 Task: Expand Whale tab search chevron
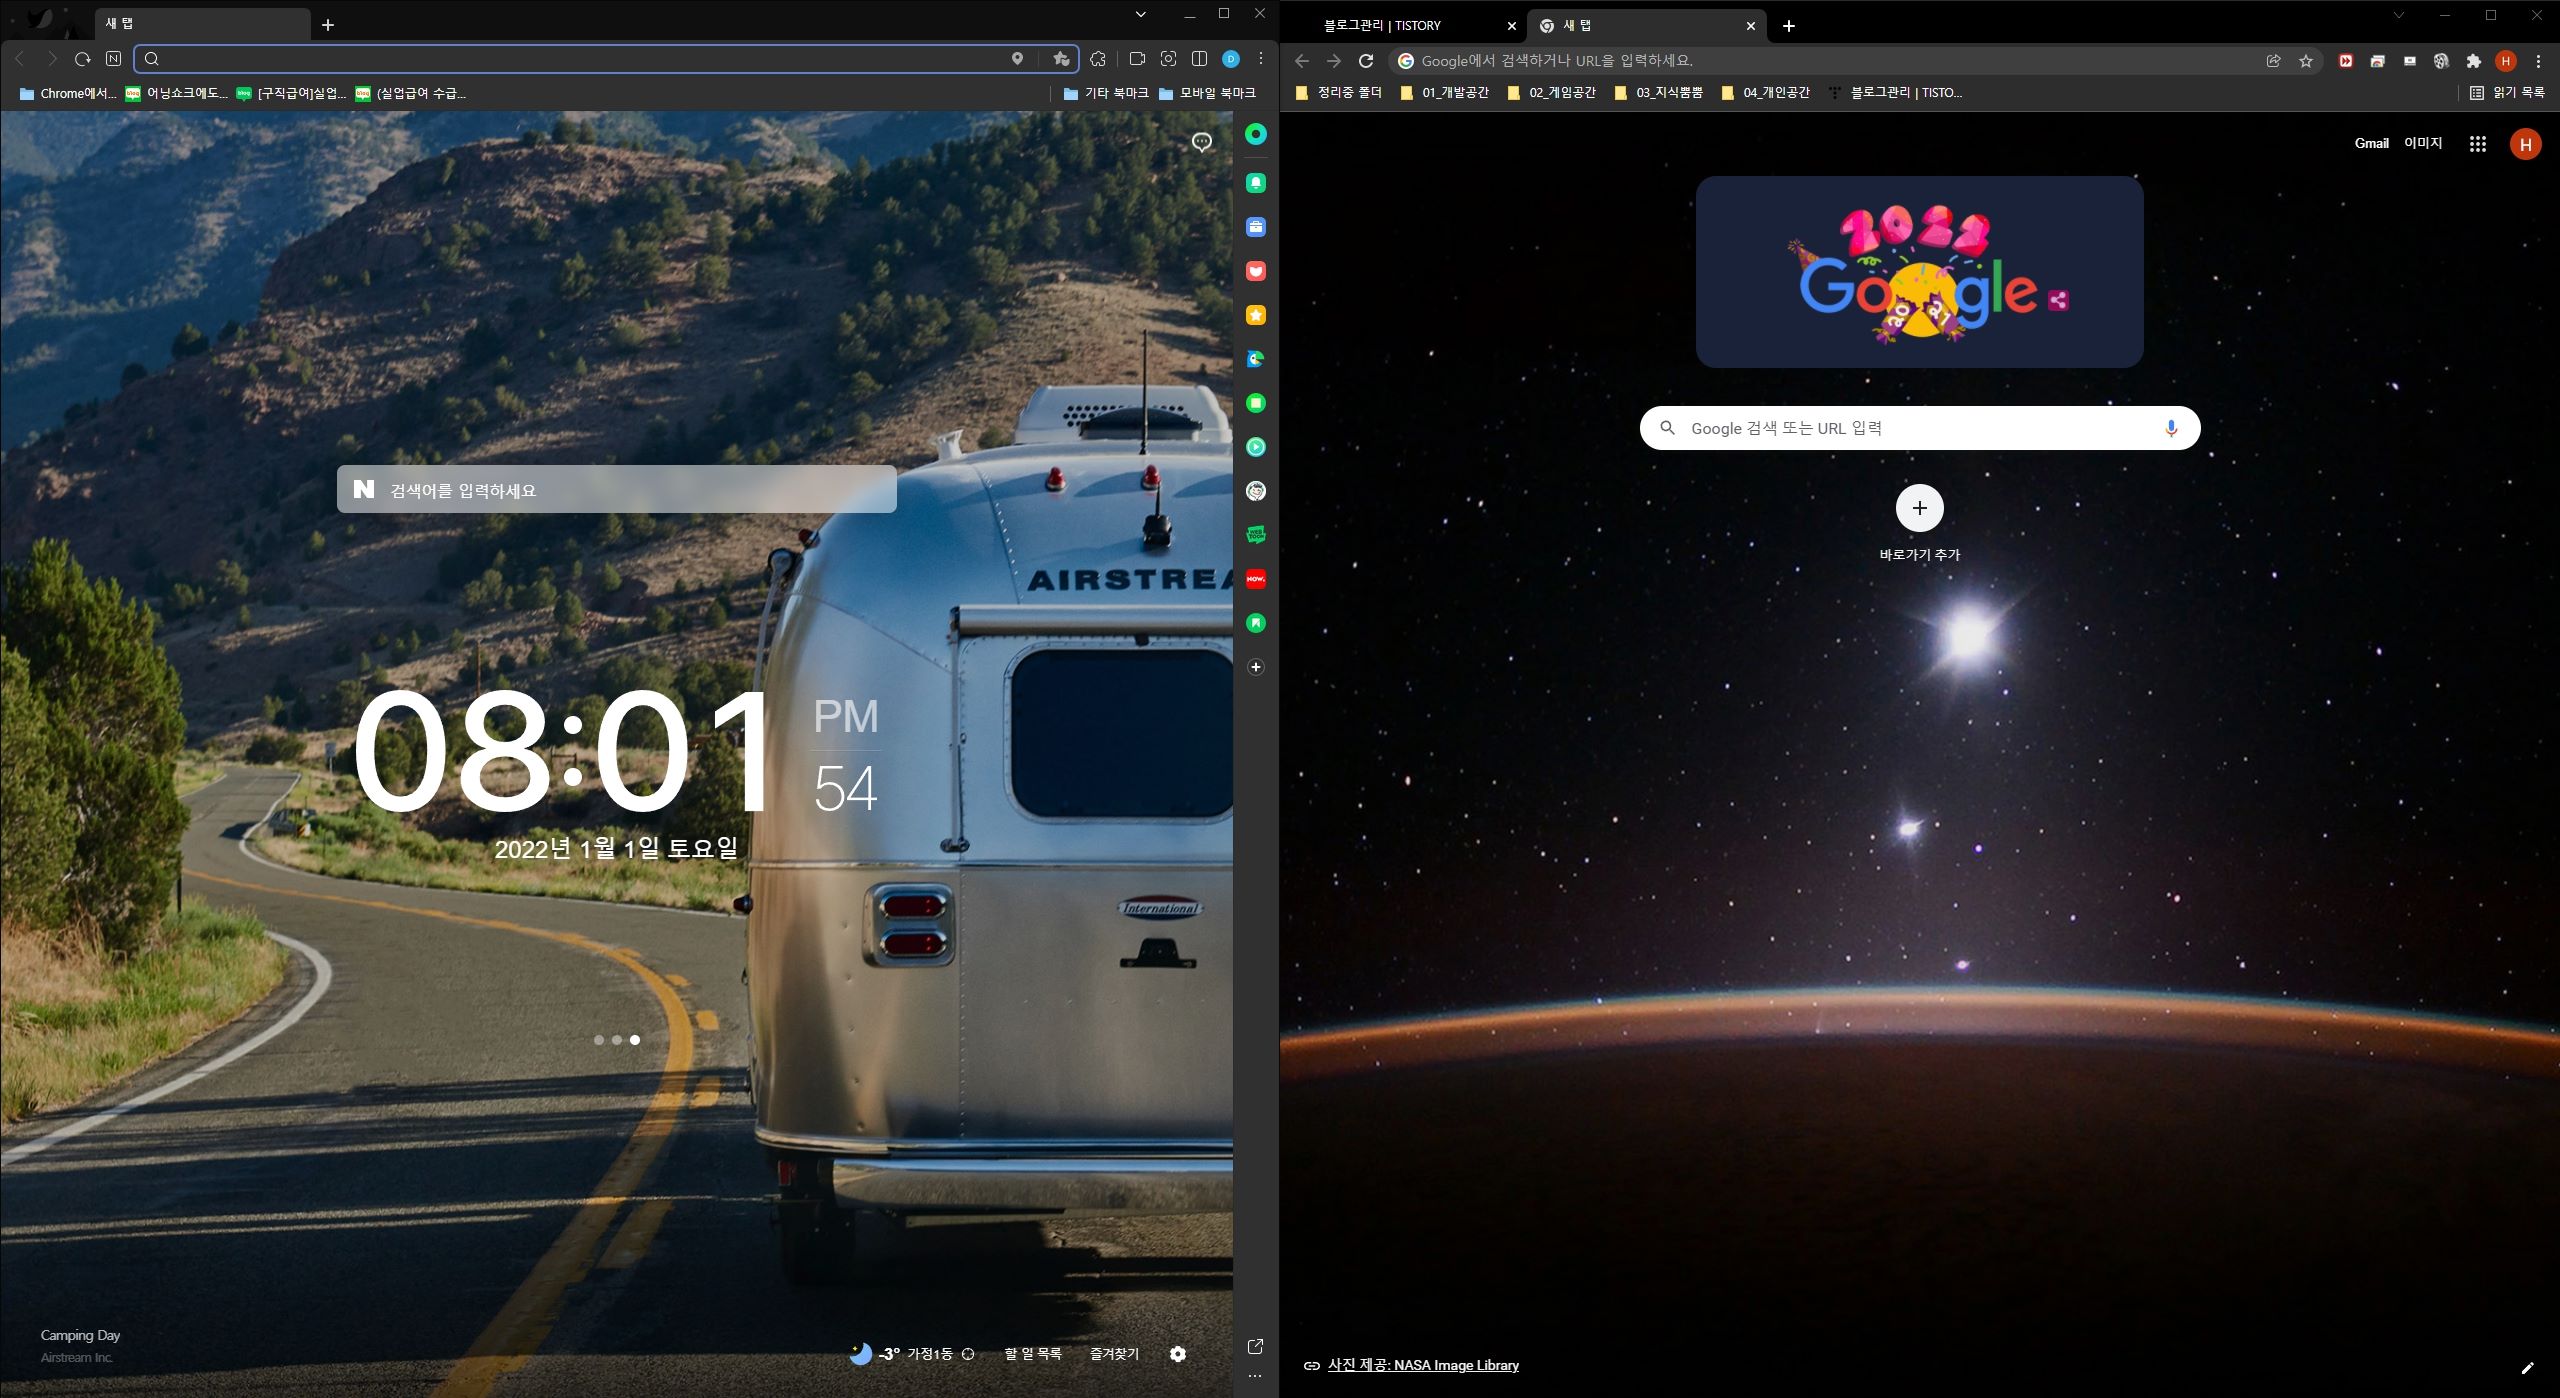1141,14
